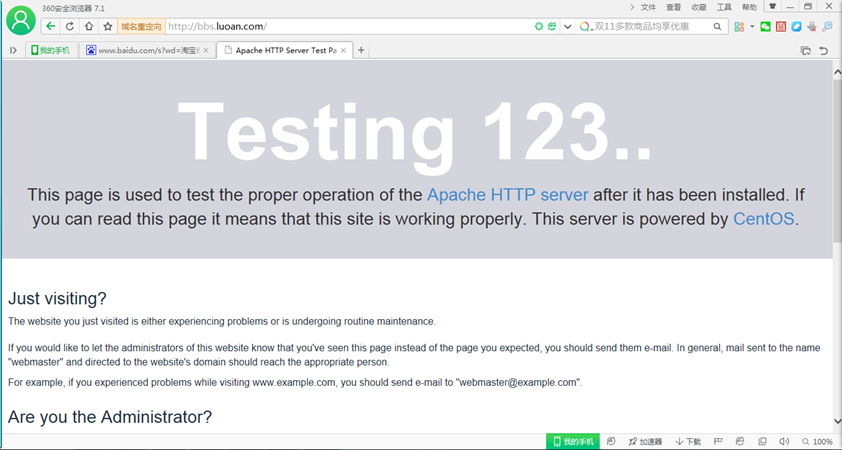The image size is (842, 450).
Task: Toggle the sidebar expander beside tabs
Action: tap(13, 50)
